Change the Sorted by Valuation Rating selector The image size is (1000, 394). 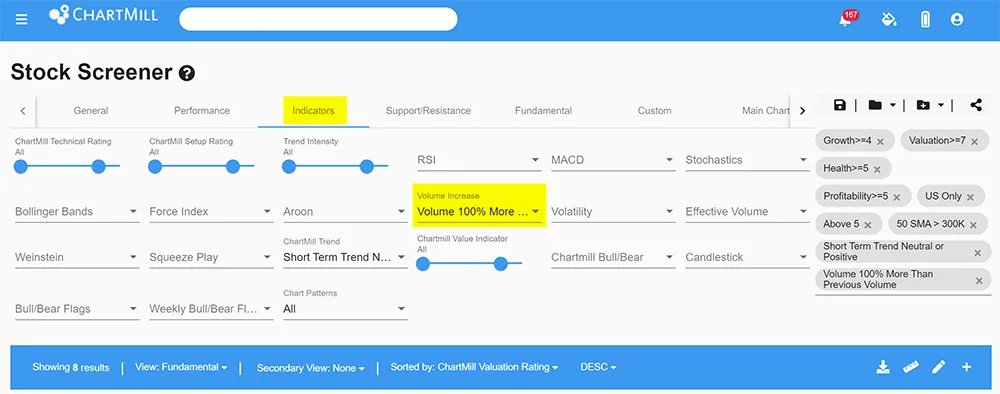[474, 367]
